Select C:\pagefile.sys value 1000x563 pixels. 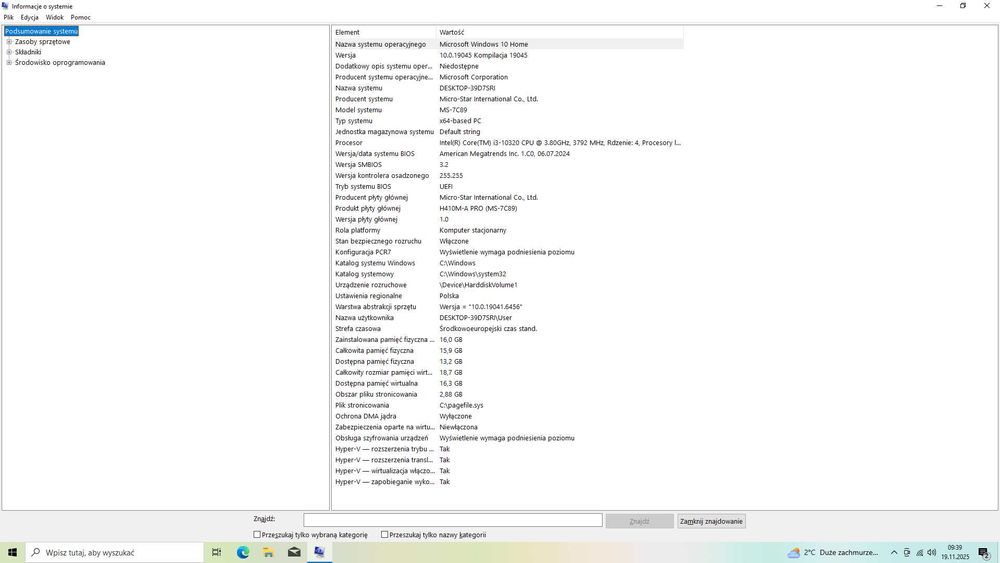tap(461, 406)
